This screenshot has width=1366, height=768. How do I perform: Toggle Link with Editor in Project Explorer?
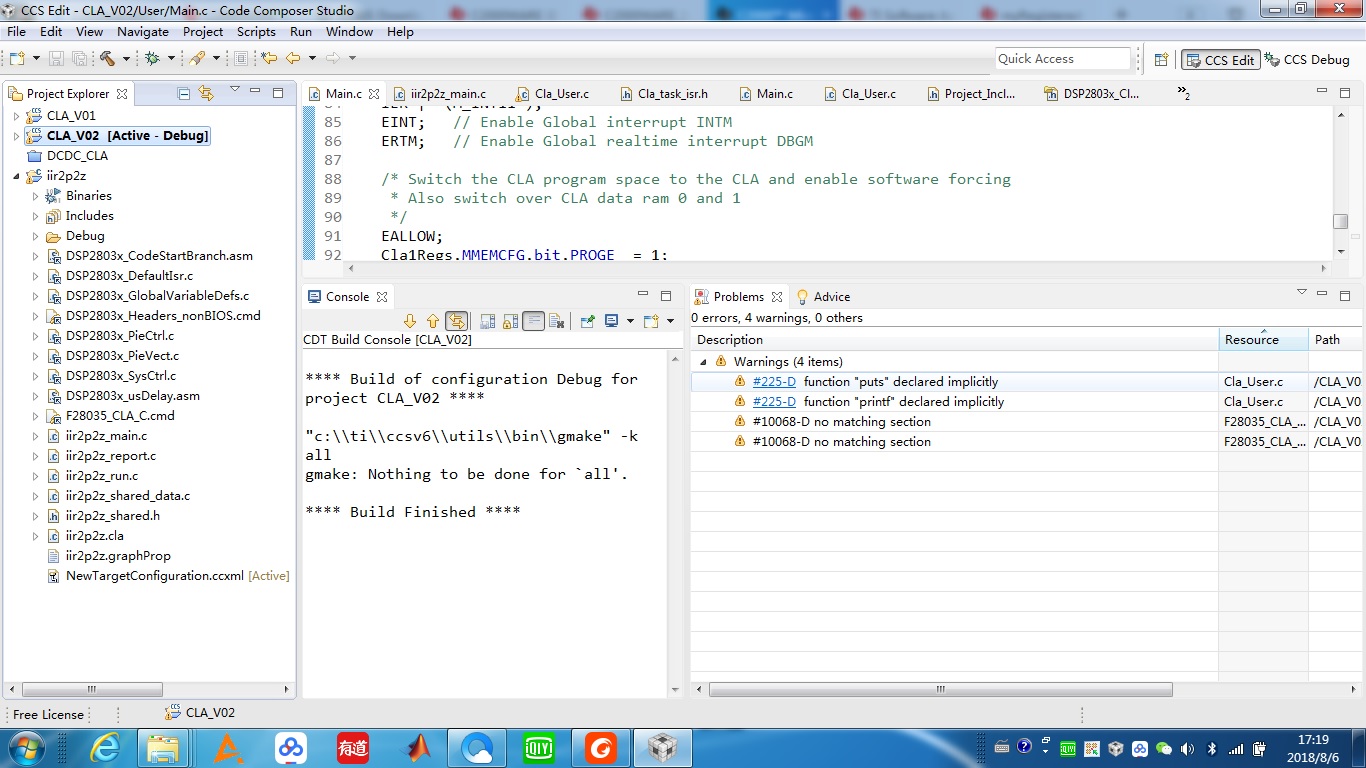206,93
